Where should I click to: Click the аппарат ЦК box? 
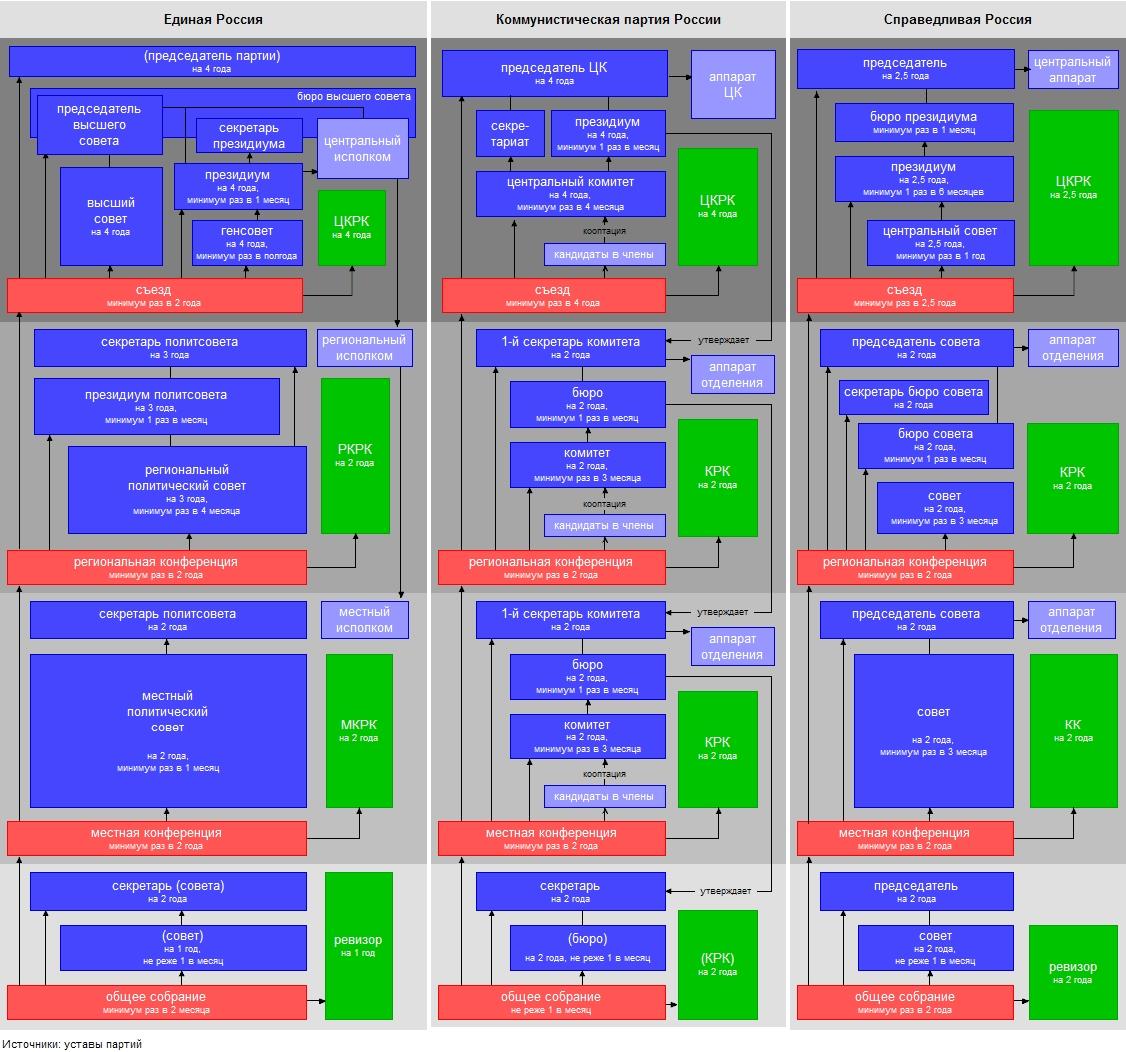(732, 84)
